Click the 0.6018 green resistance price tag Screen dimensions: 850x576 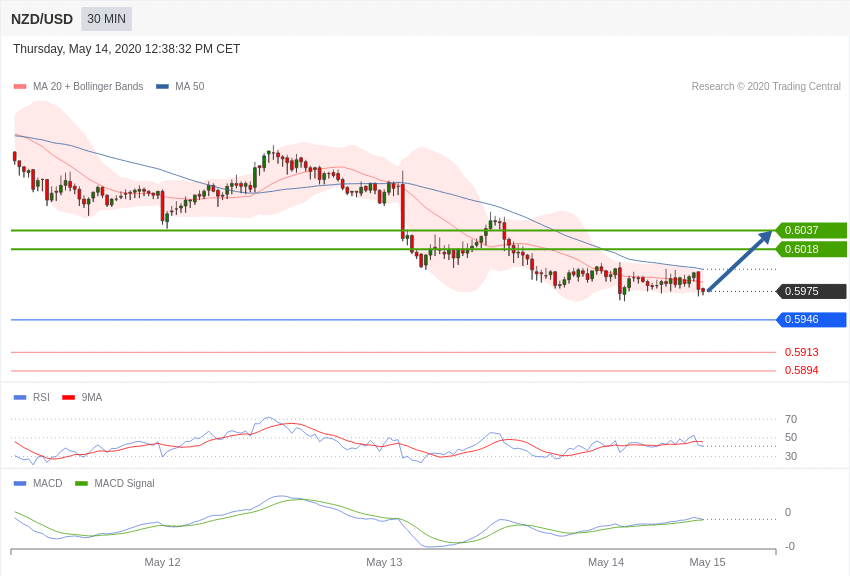click(x=812, y=249)
